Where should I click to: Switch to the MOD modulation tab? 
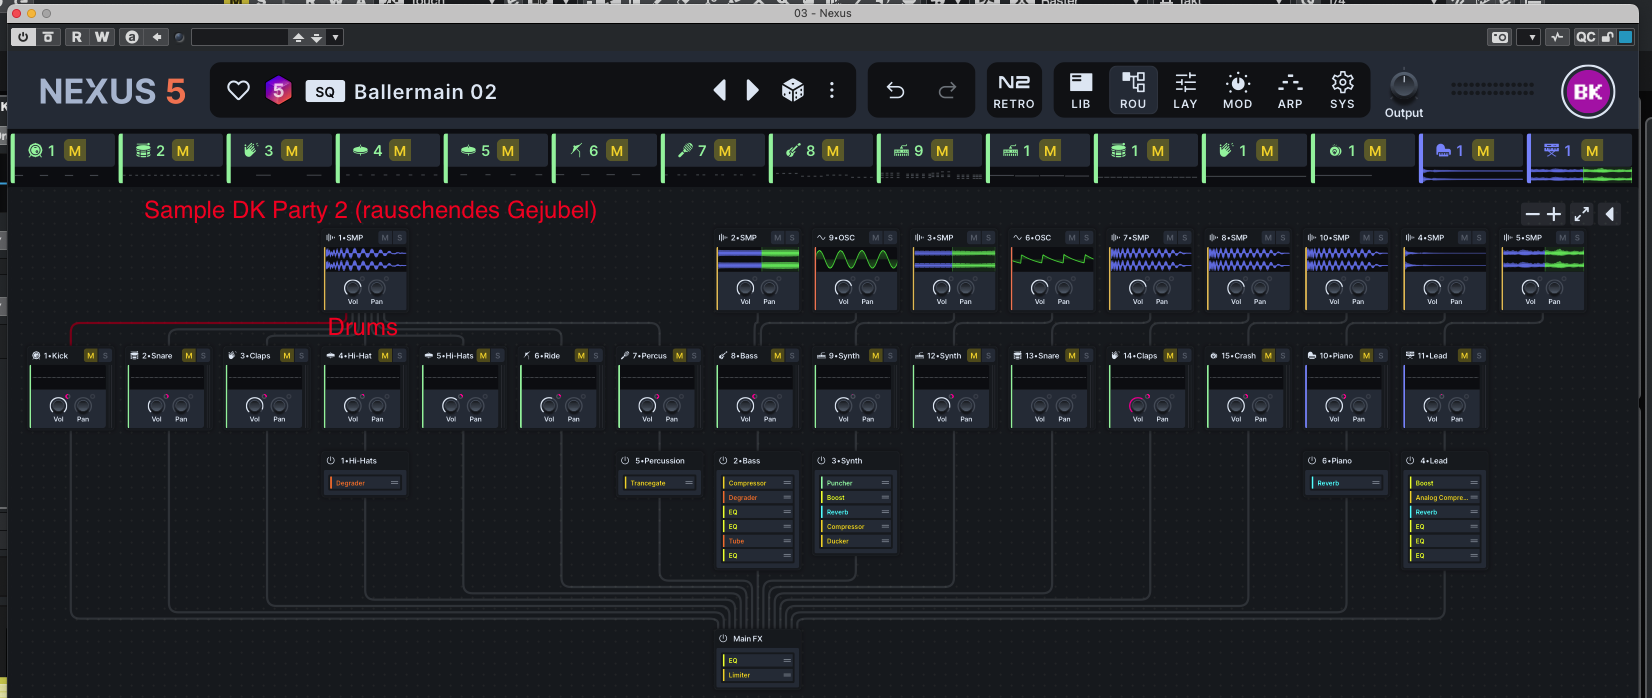coord(1237,91)
